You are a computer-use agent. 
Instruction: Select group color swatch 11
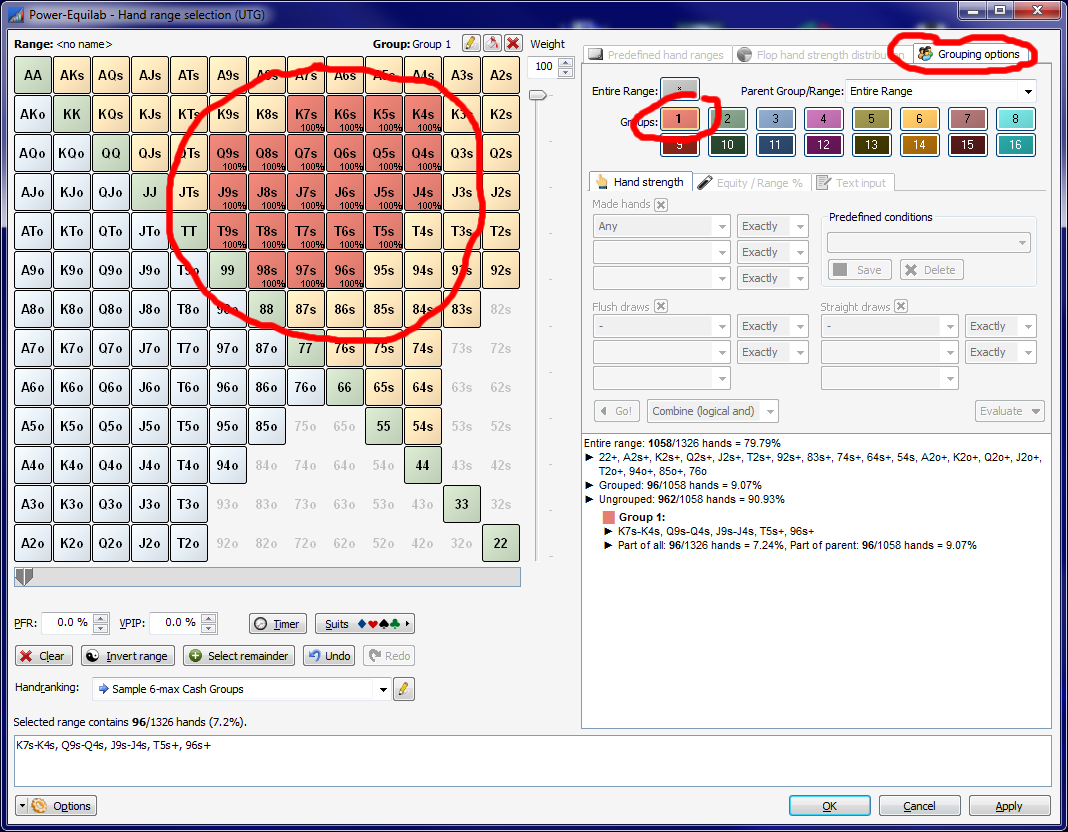[x=775, y=145]
